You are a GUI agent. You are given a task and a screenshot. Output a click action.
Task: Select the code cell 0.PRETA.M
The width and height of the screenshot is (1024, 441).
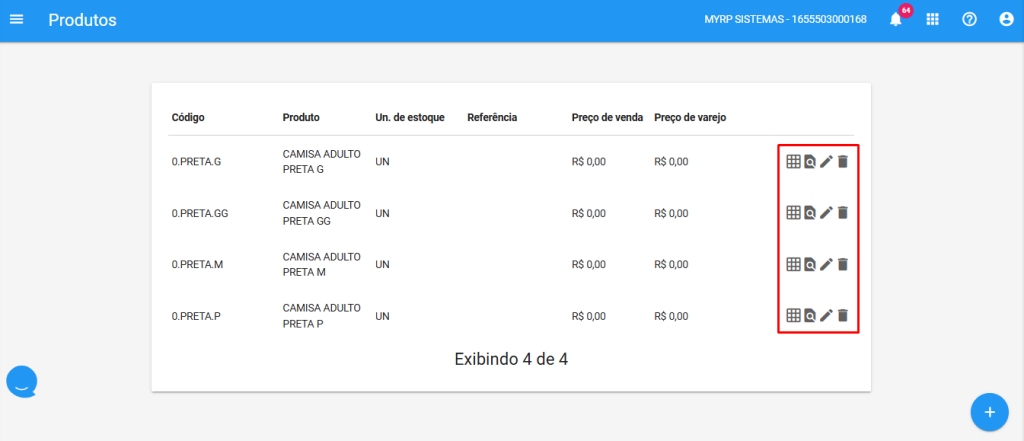coord(197,265)
